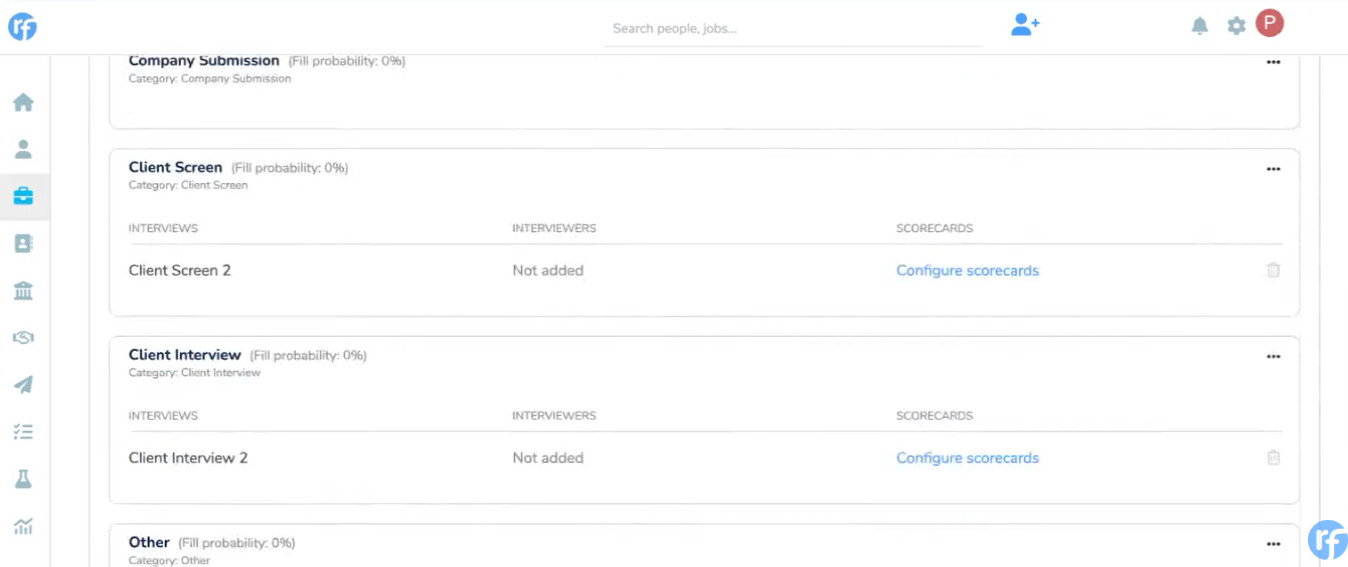
Task: Delete Client Interview 2 with trash icon
Action: pos(1273,457)
